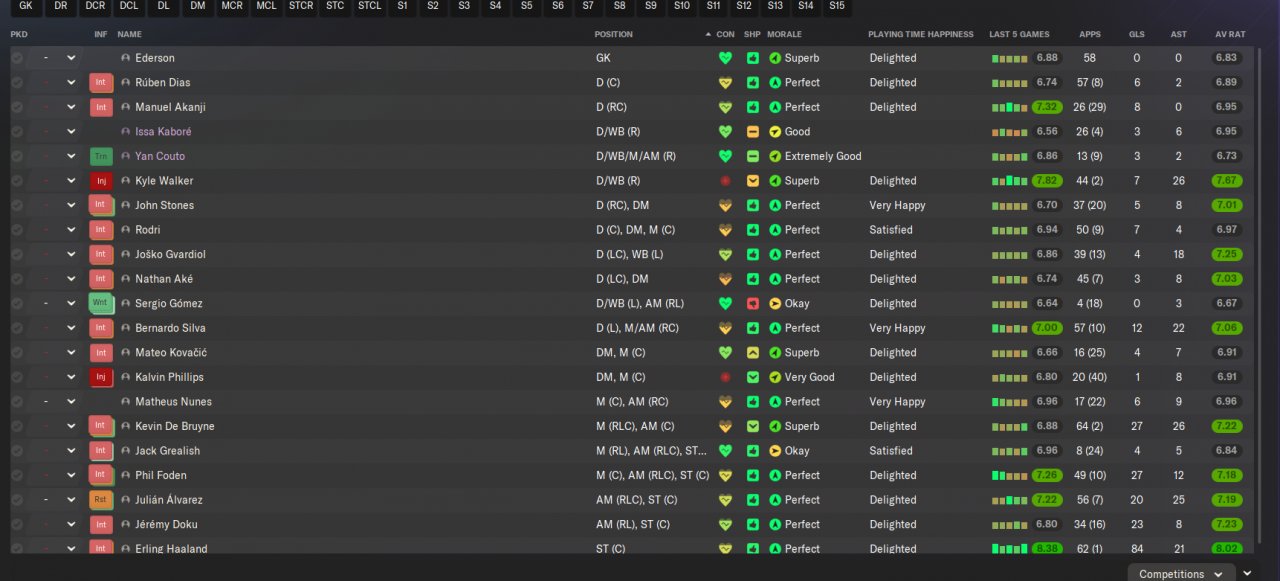Click Mateo Kovačić's yellow sharpness arrow icon
The width and height of the screenshot is (1280, 581).
click(x=753, y=353)
